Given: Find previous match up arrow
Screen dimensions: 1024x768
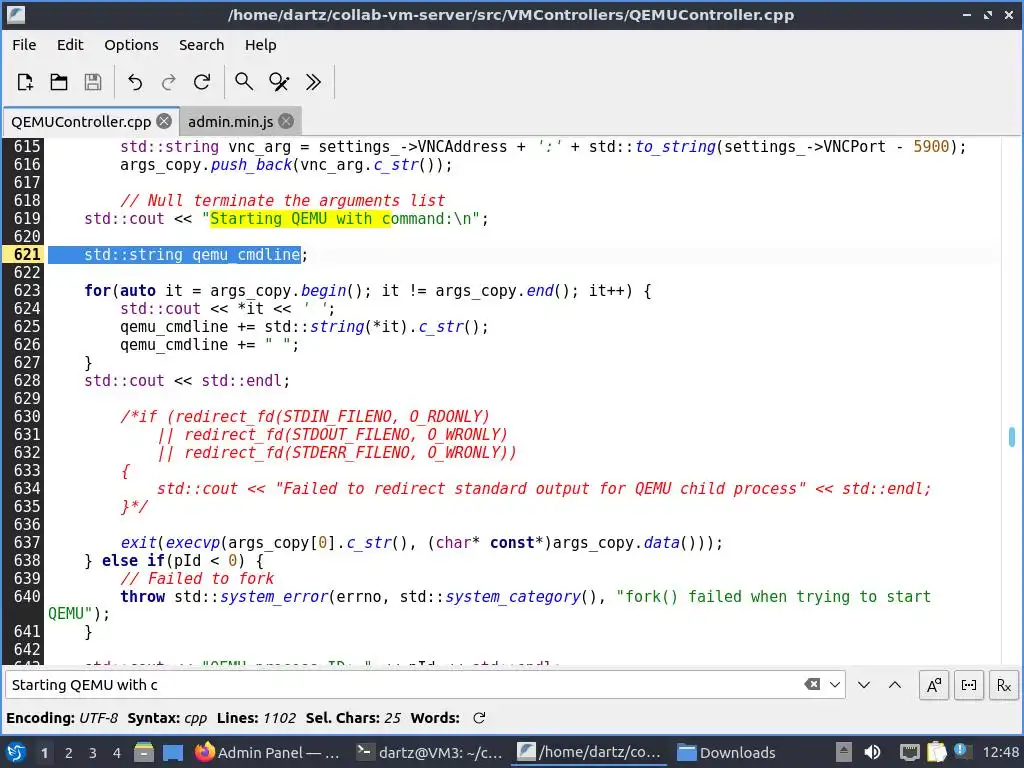Looking at the screenshot, I should click(895, 684).
